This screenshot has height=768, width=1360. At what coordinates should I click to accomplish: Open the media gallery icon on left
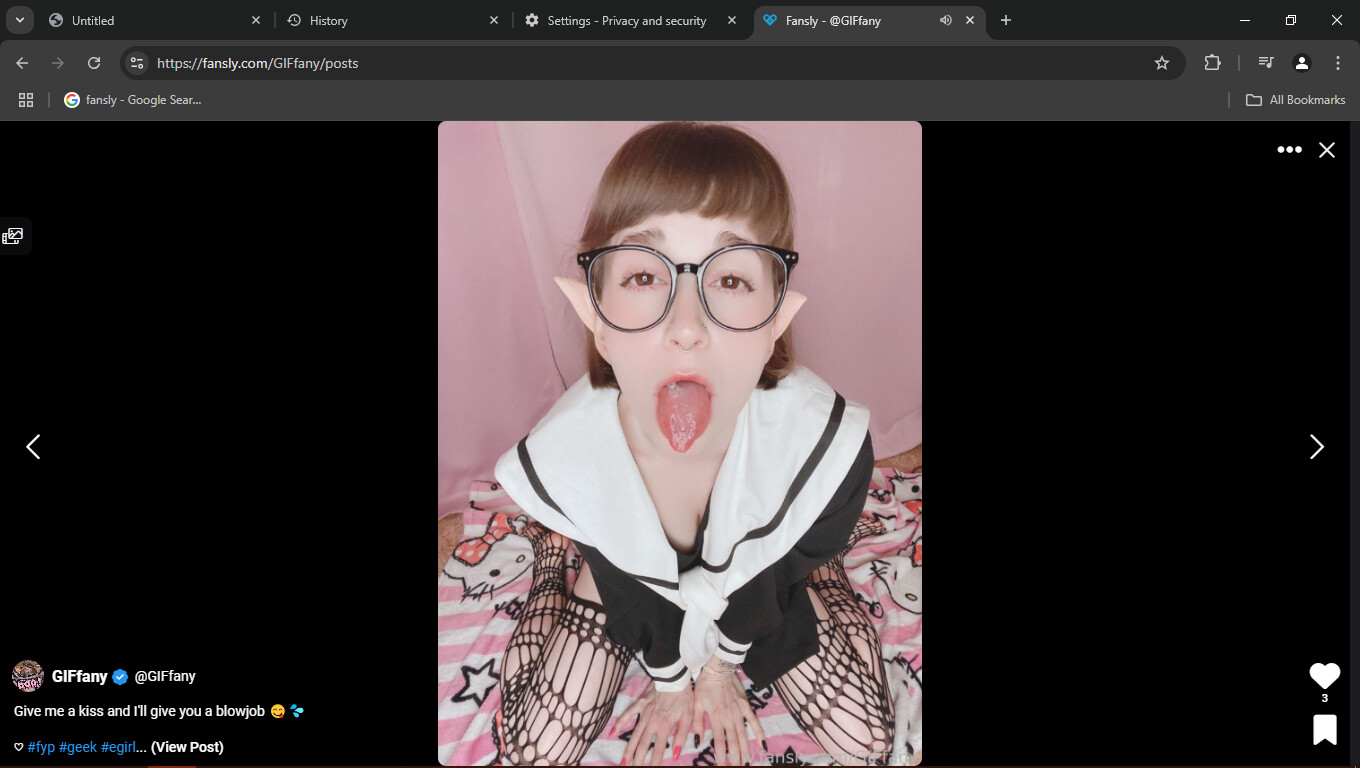[x=13, y=236]
